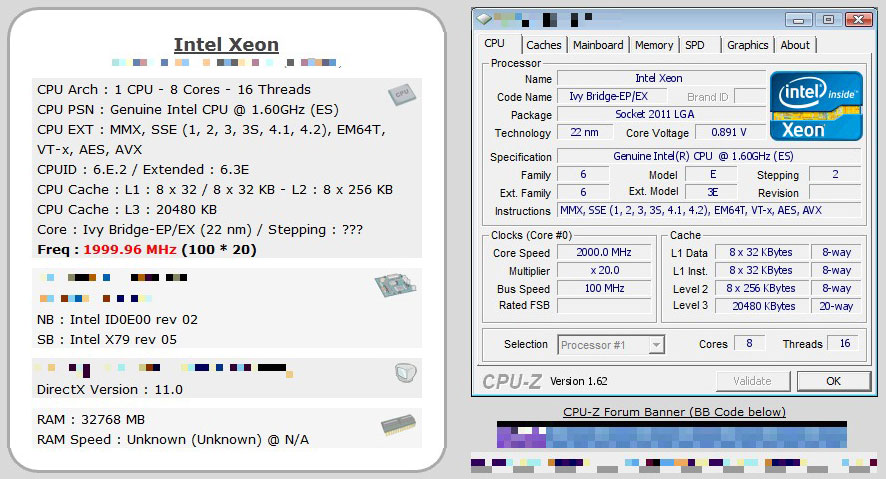Click the NB Intel ID0E00 rev 02 line

(118, 319)
